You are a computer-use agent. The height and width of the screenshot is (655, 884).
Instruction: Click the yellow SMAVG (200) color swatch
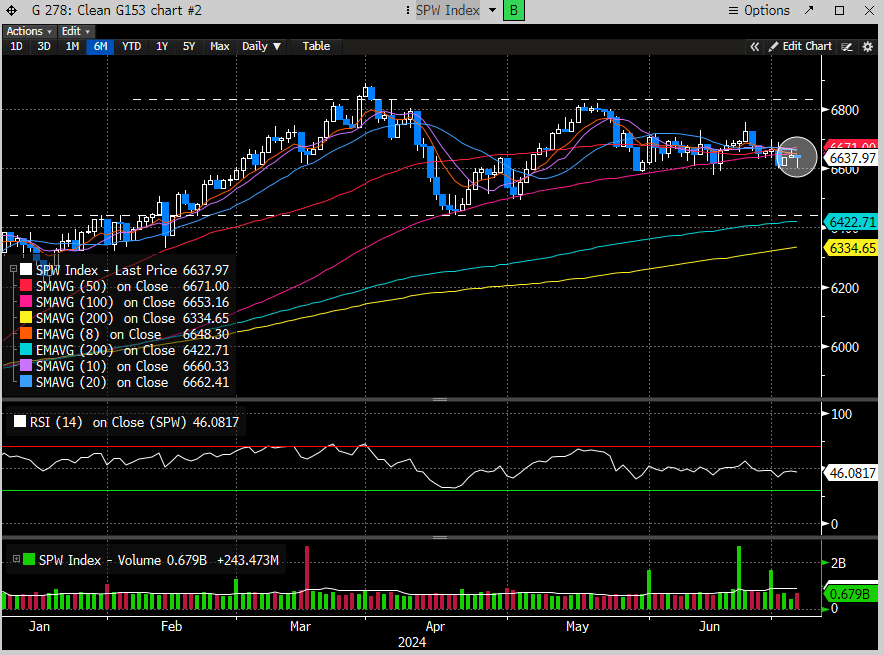[26, 317]
